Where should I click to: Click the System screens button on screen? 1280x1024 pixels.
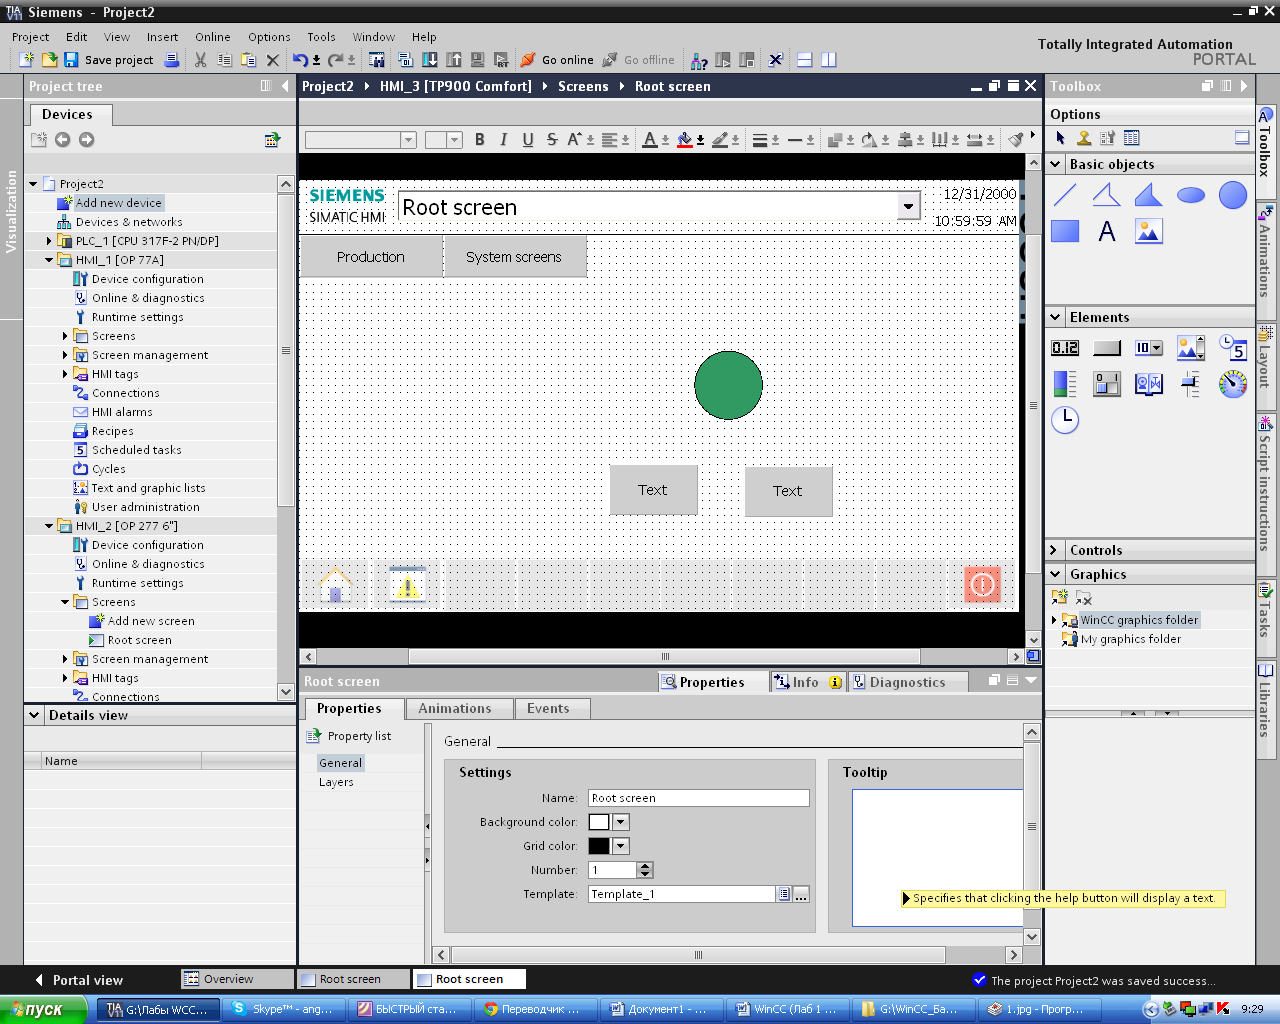[514, 257]
